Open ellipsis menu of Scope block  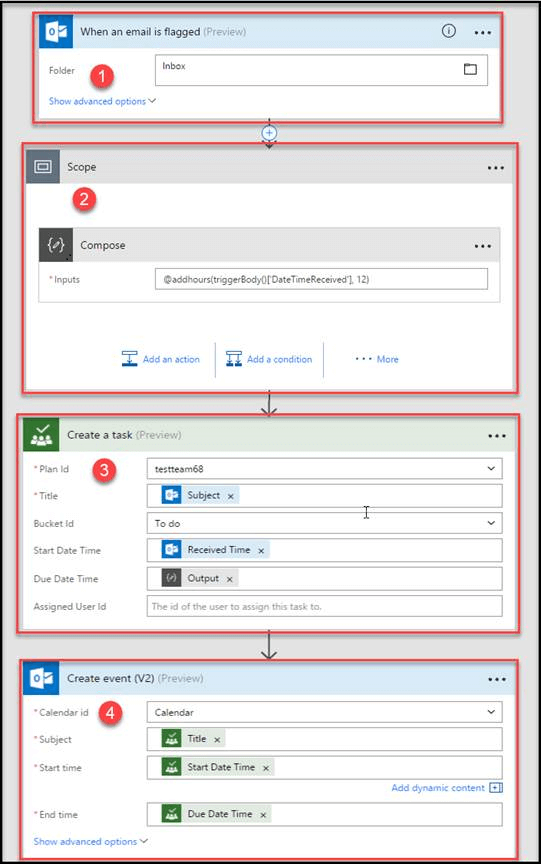click(496, 168)
